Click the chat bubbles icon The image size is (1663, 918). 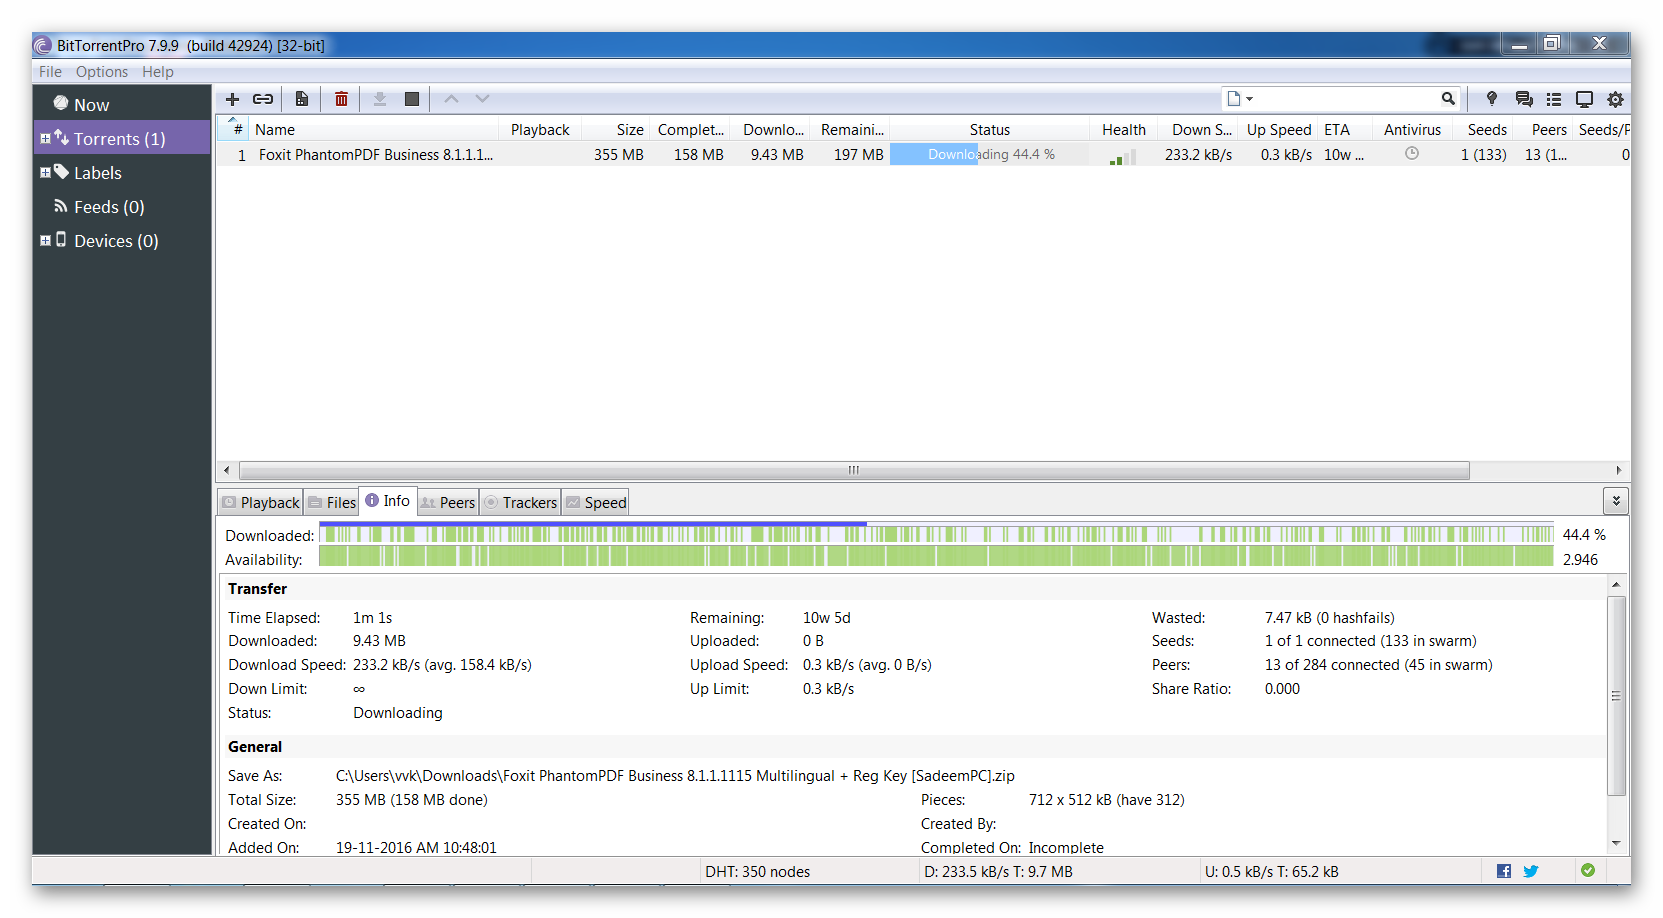coord(1524,99)
